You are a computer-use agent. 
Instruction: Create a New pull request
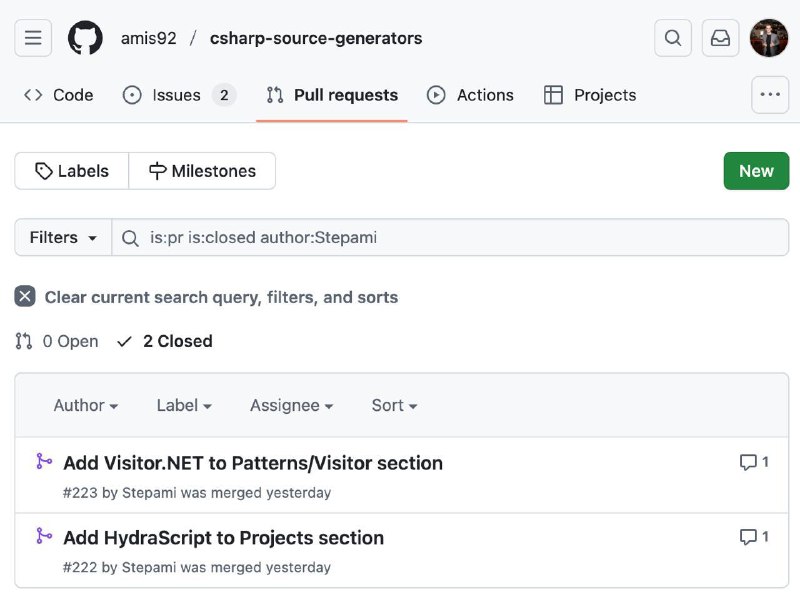click(756, 171)
